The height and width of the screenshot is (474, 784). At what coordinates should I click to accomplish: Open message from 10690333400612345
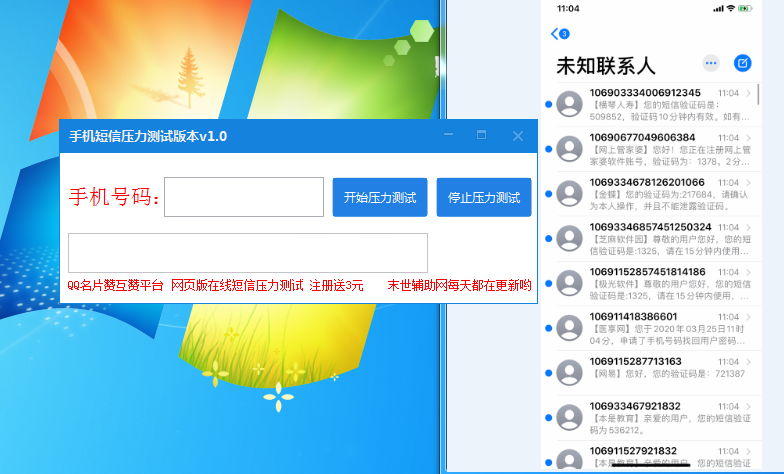(652, 104)
